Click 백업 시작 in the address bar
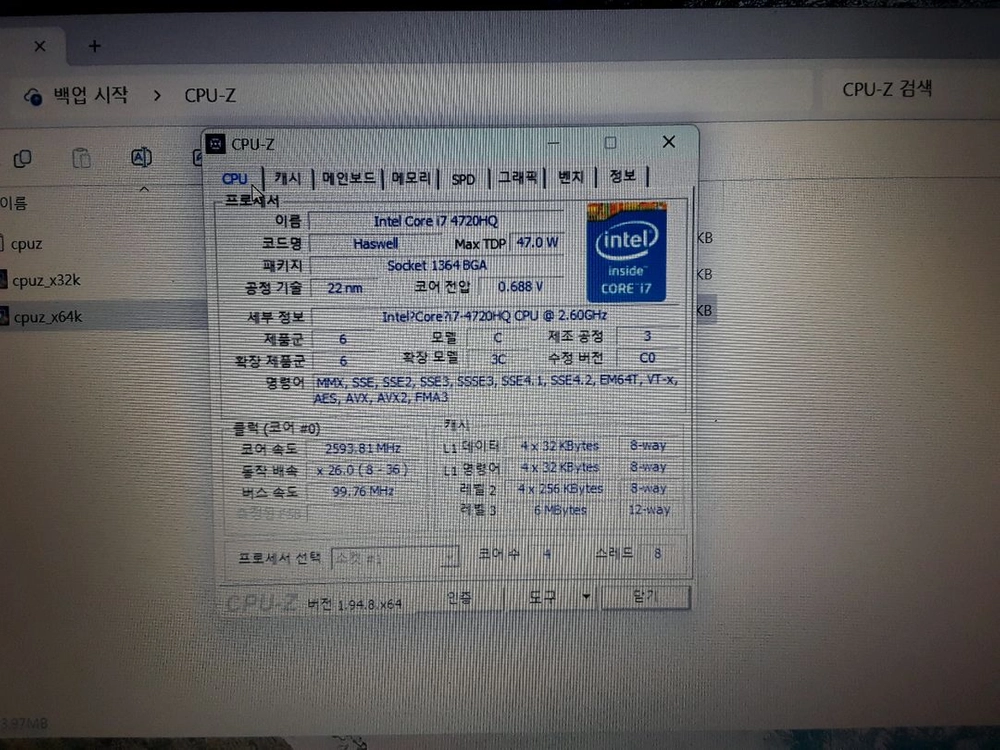Screen dimensions: 1000x750 [x=91, y=95]
